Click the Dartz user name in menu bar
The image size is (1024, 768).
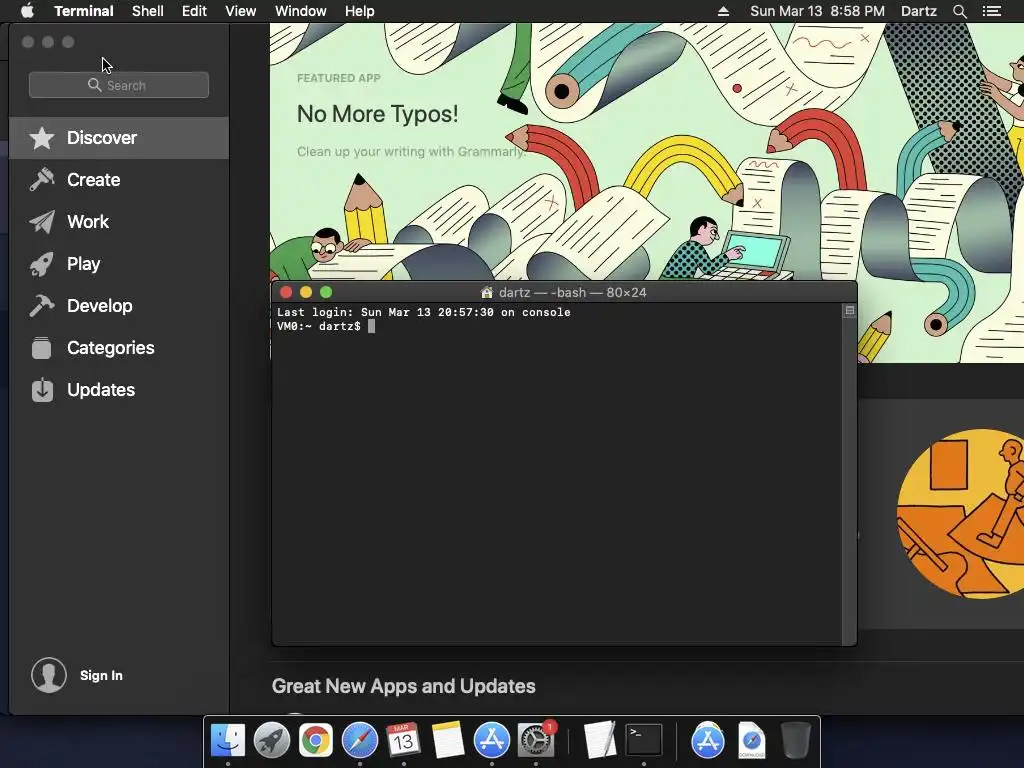tap(919, 11)
